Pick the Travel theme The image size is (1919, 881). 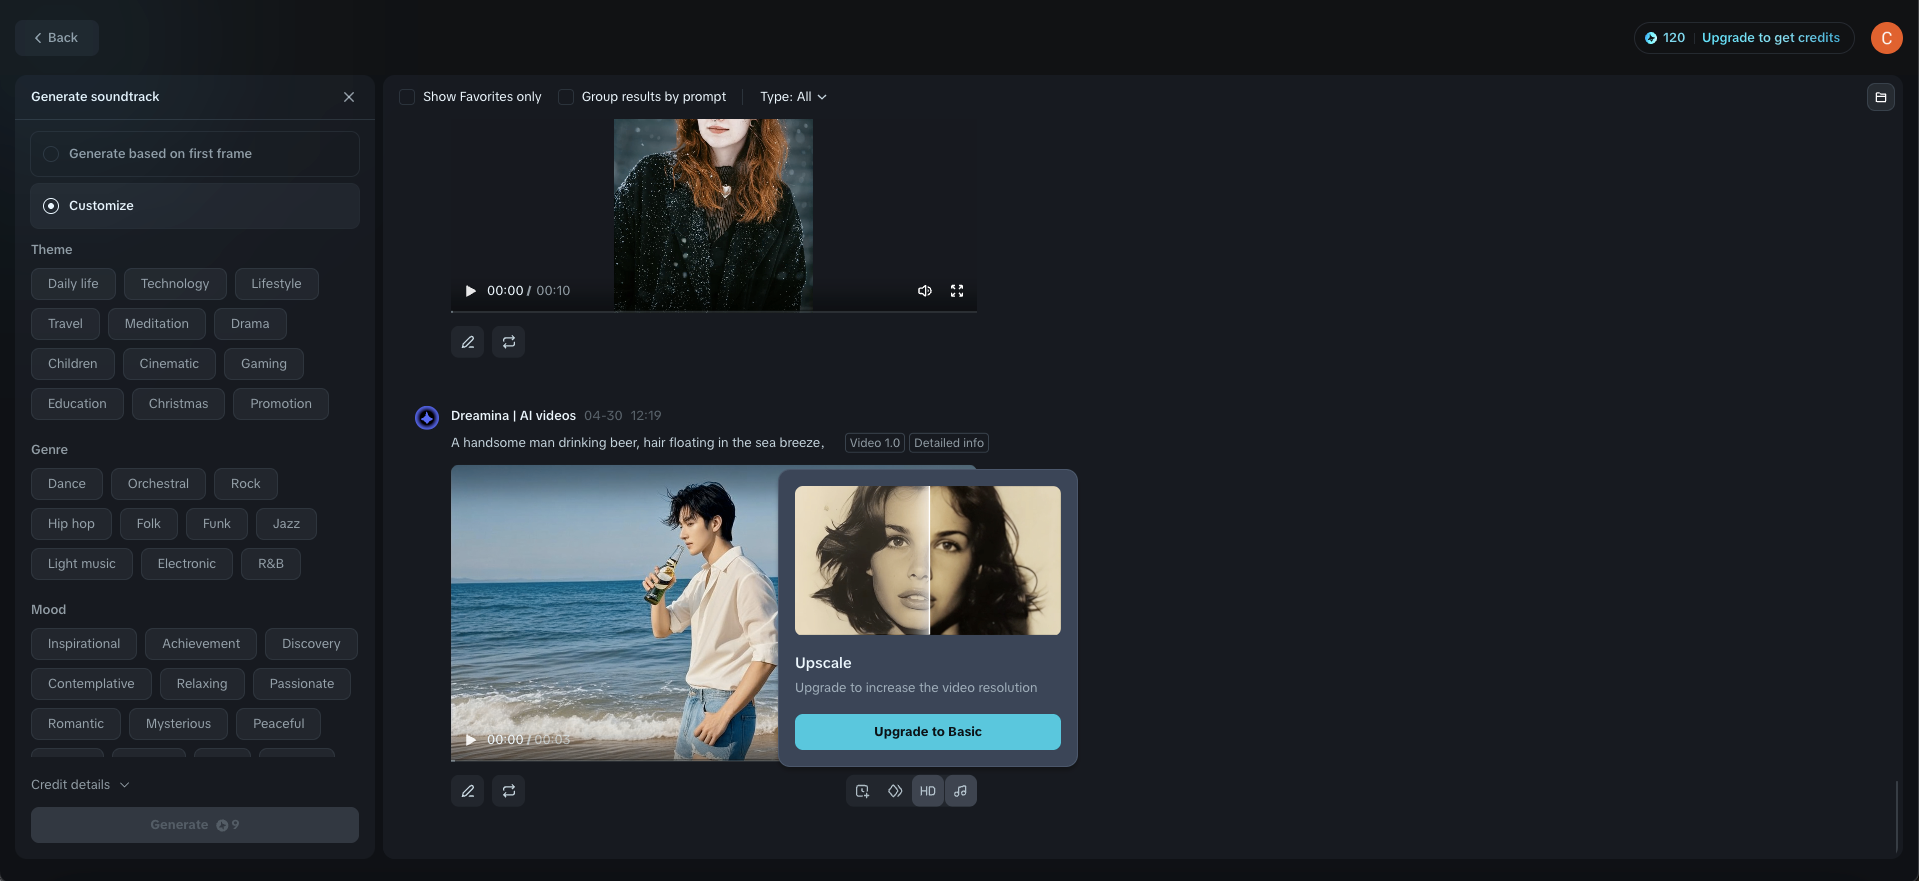point(65,324)
